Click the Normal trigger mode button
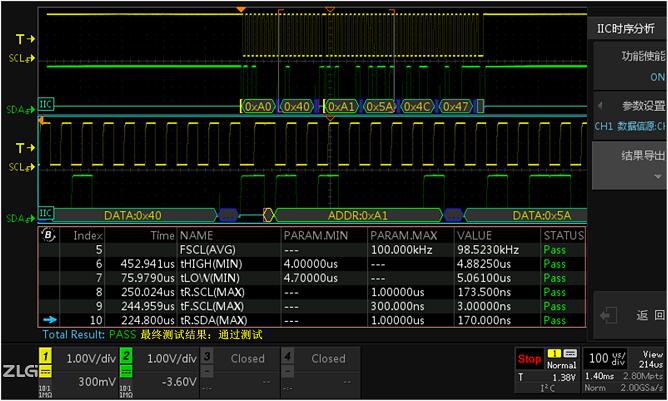Image resolution: width=668 pixels, height=401 pixels. coord(562,365)
